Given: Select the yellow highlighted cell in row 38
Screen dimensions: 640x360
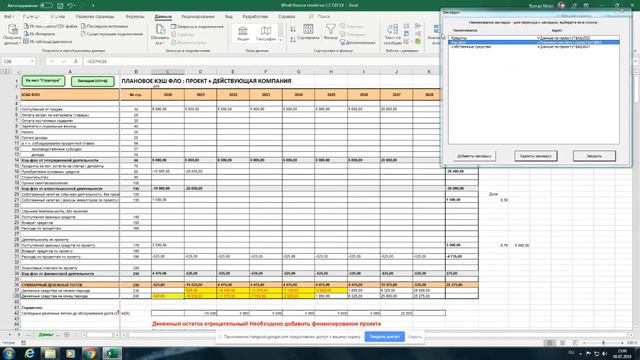Looking at the screenshot, I should point(168,296).
